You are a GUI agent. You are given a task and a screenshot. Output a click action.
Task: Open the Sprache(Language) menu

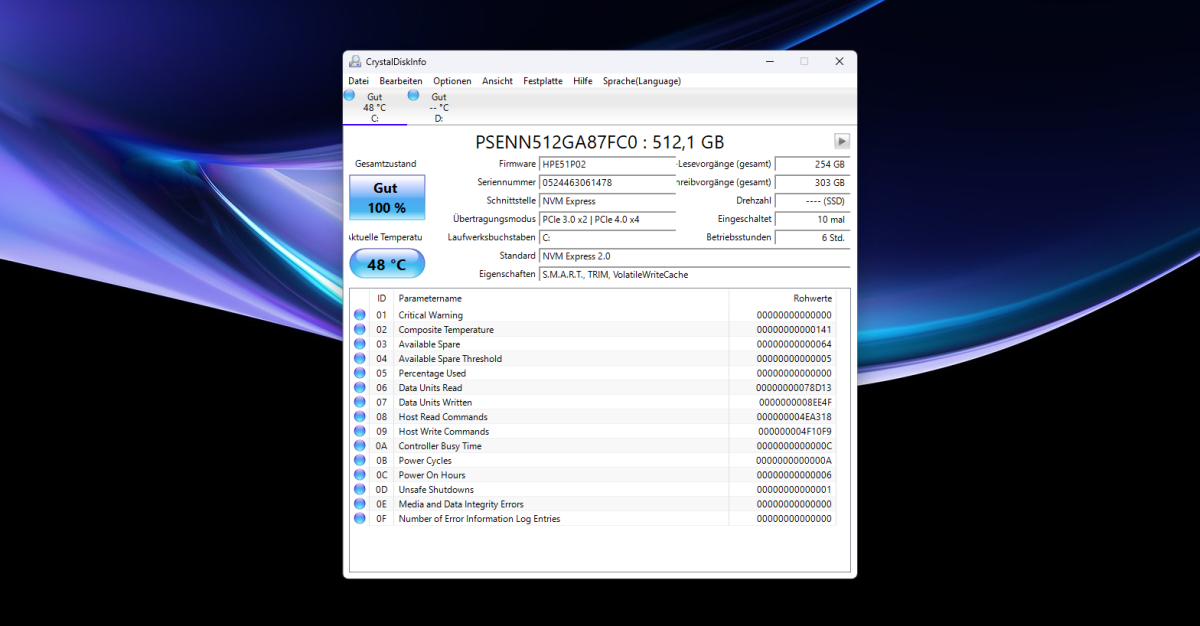pos(641,81)
